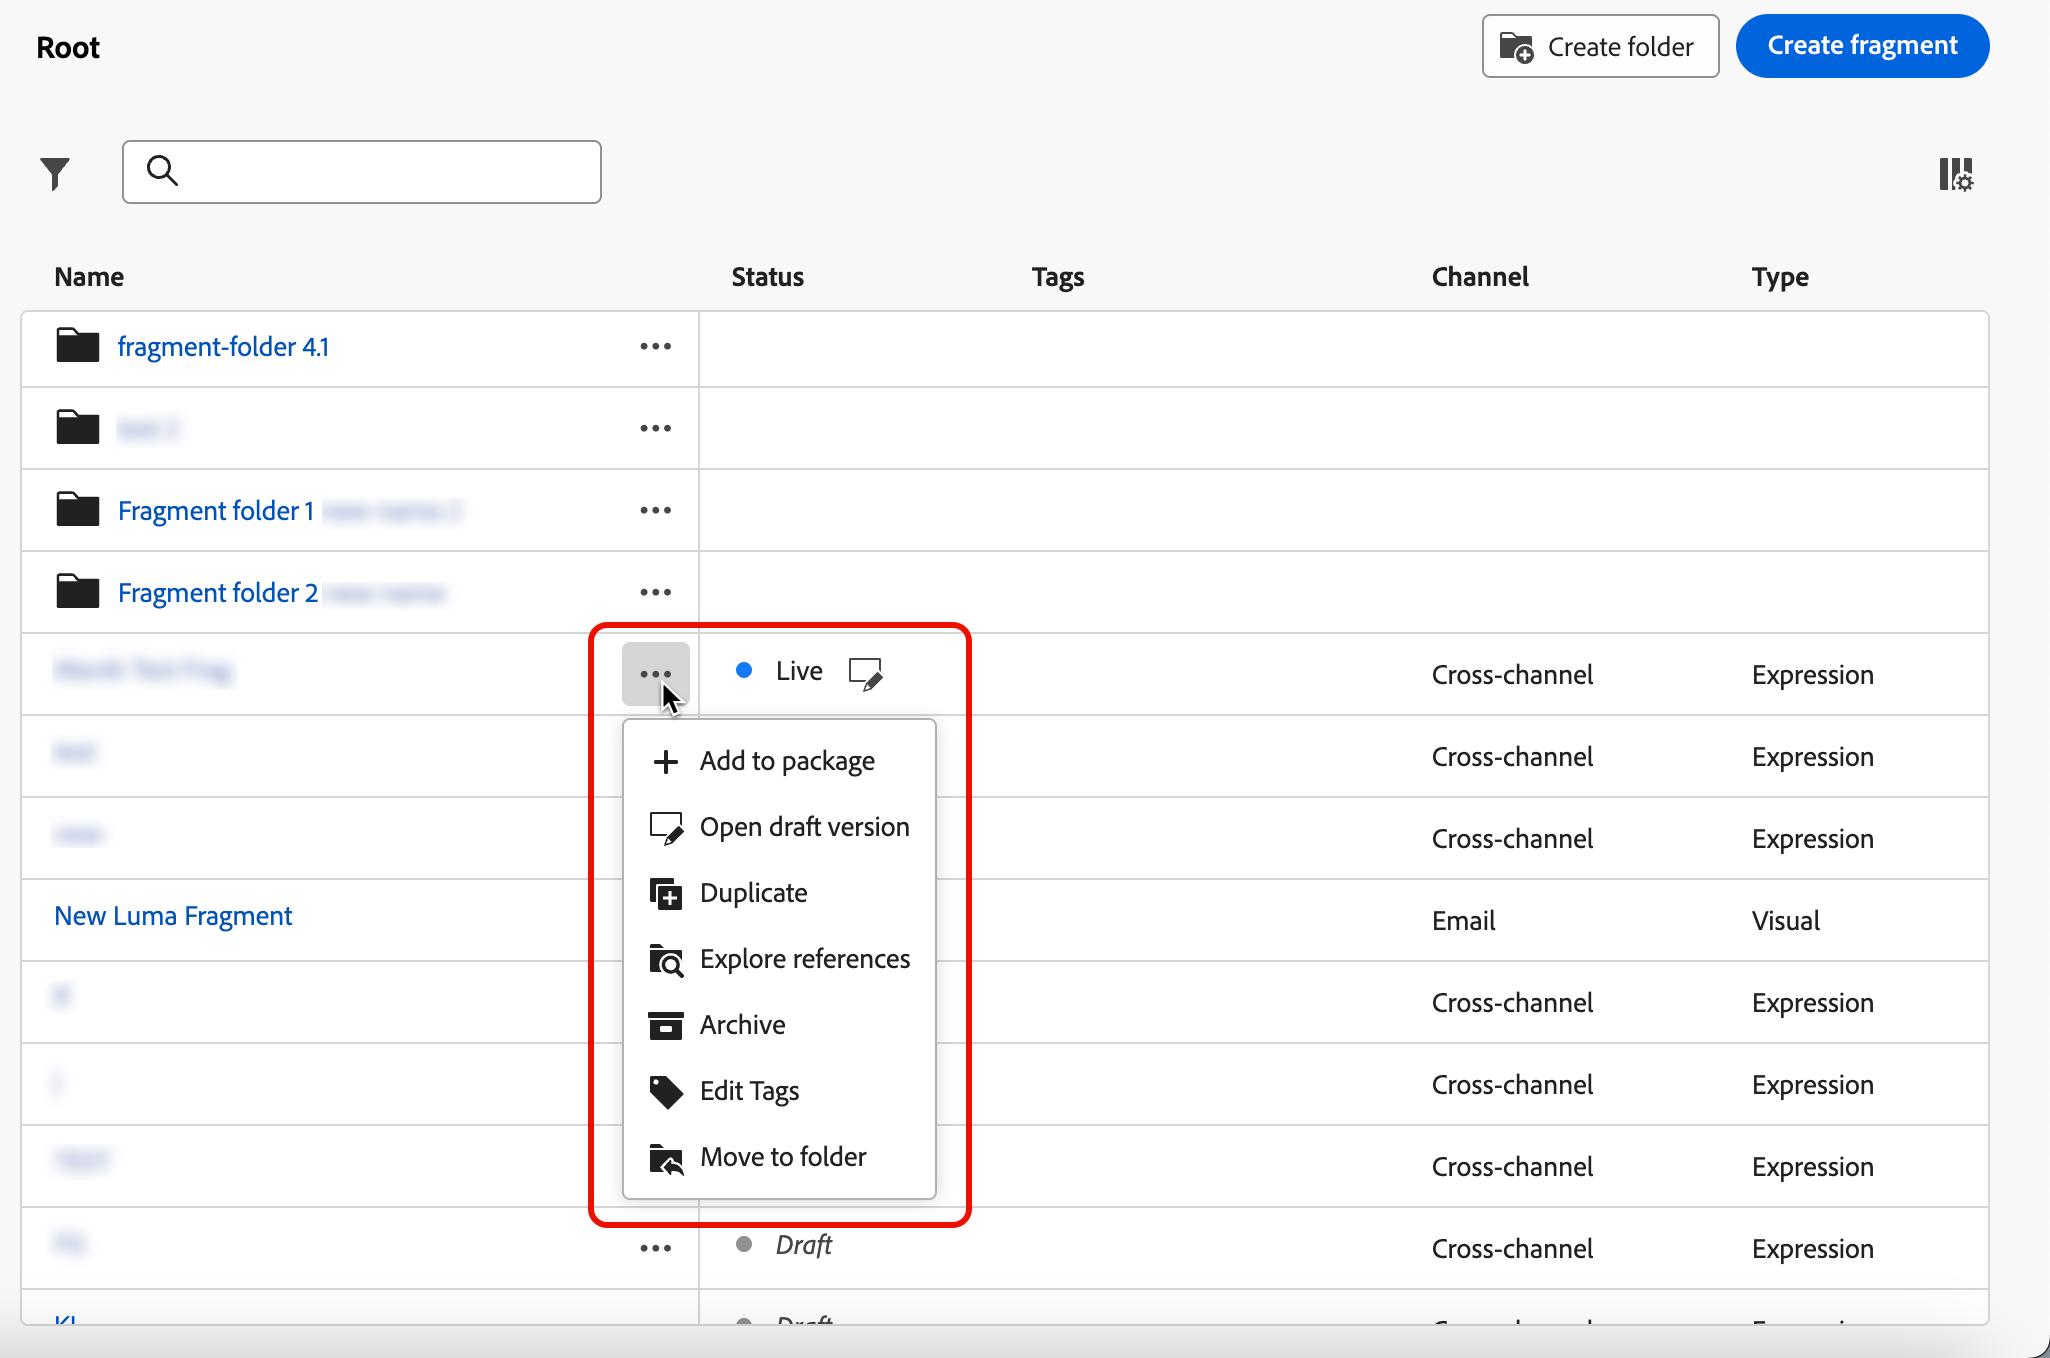Open More actions on the bottom Draft row

point(655,1248)
